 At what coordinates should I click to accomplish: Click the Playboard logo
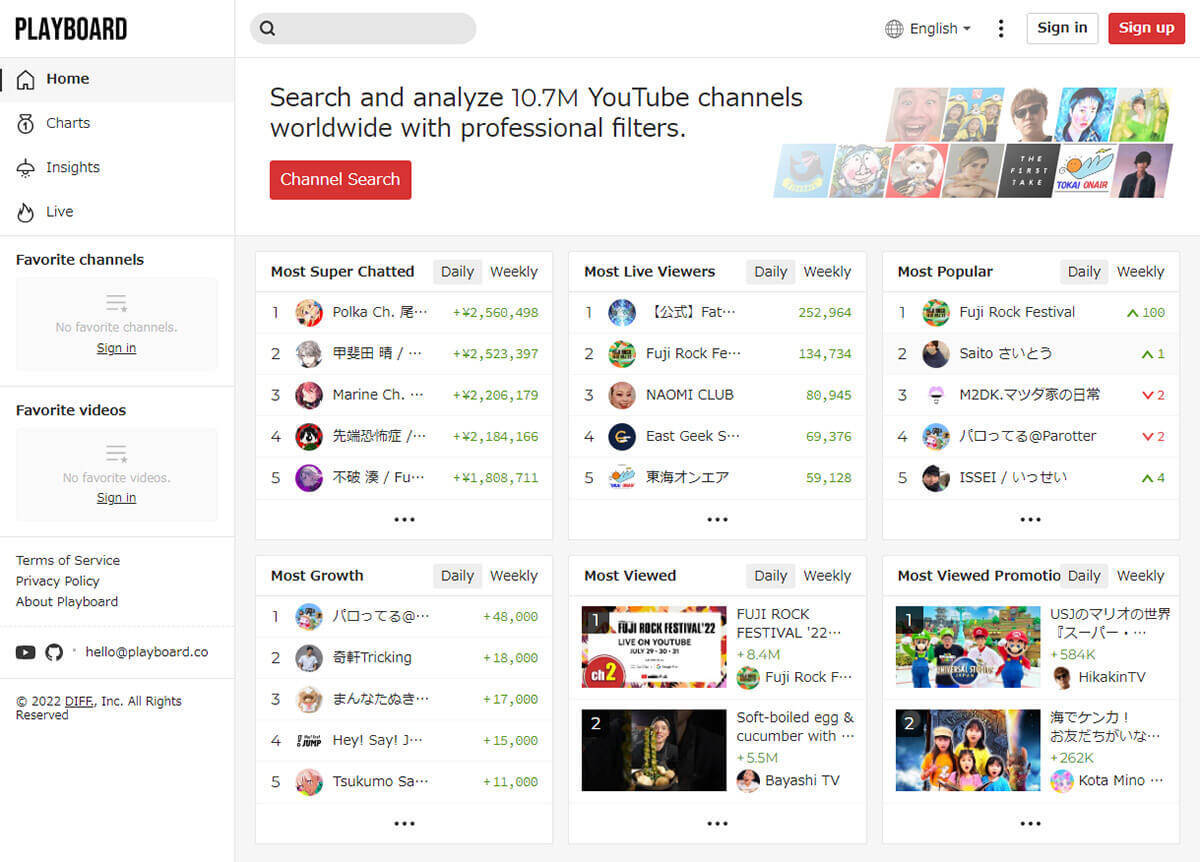71,29
